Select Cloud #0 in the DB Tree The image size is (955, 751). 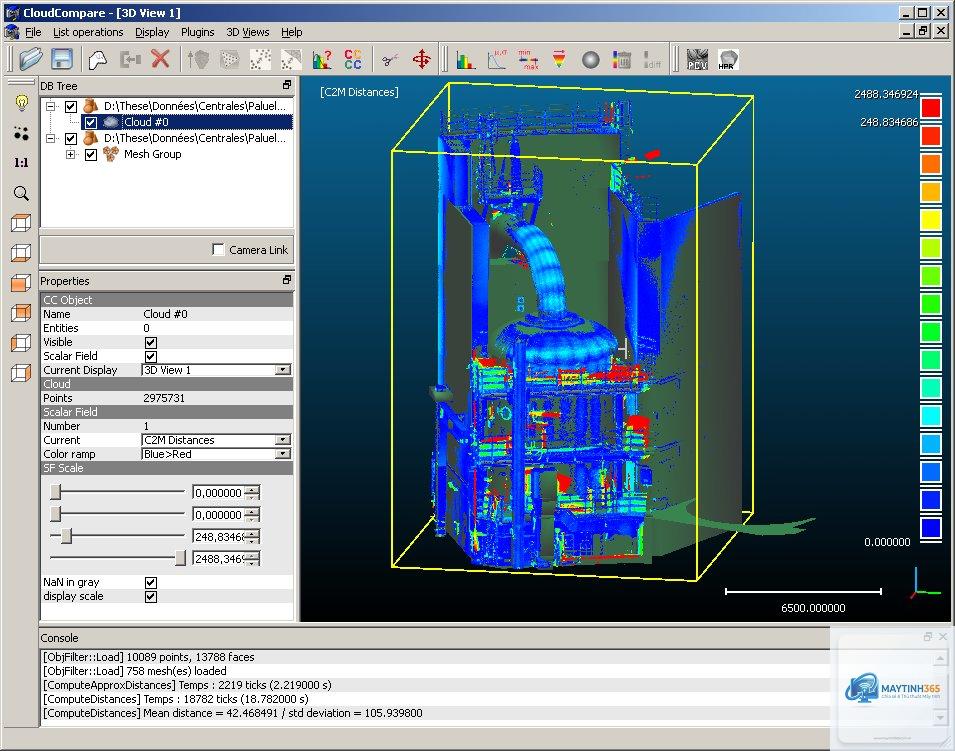coord(146,122)
